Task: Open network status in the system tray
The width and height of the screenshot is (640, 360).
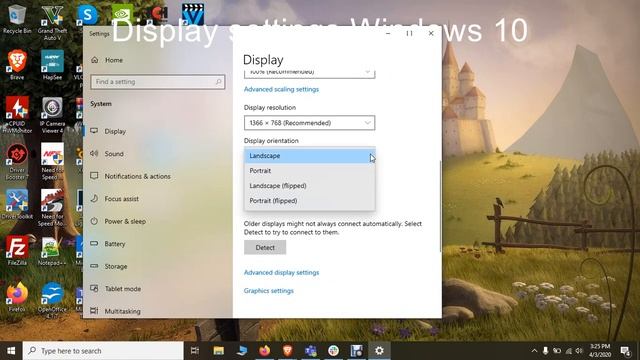Action: [x=568, y=351]
